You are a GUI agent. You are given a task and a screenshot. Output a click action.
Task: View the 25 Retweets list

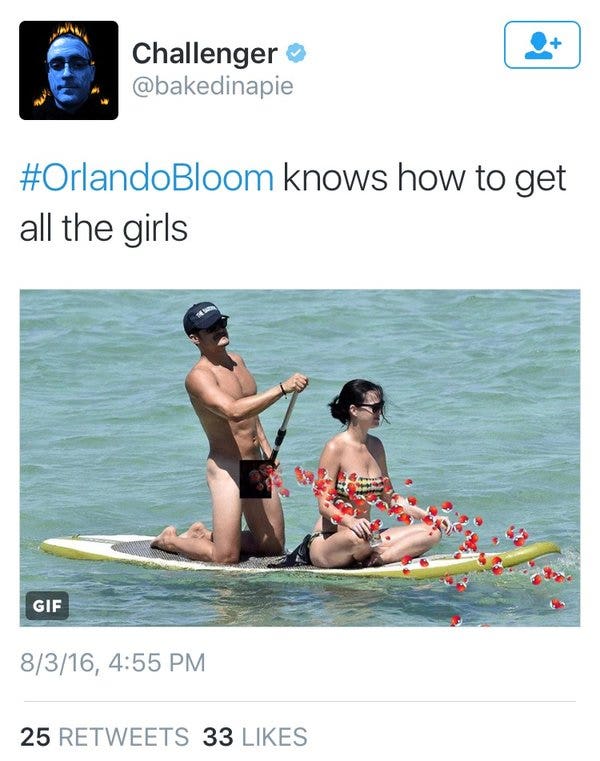point(104,737)
